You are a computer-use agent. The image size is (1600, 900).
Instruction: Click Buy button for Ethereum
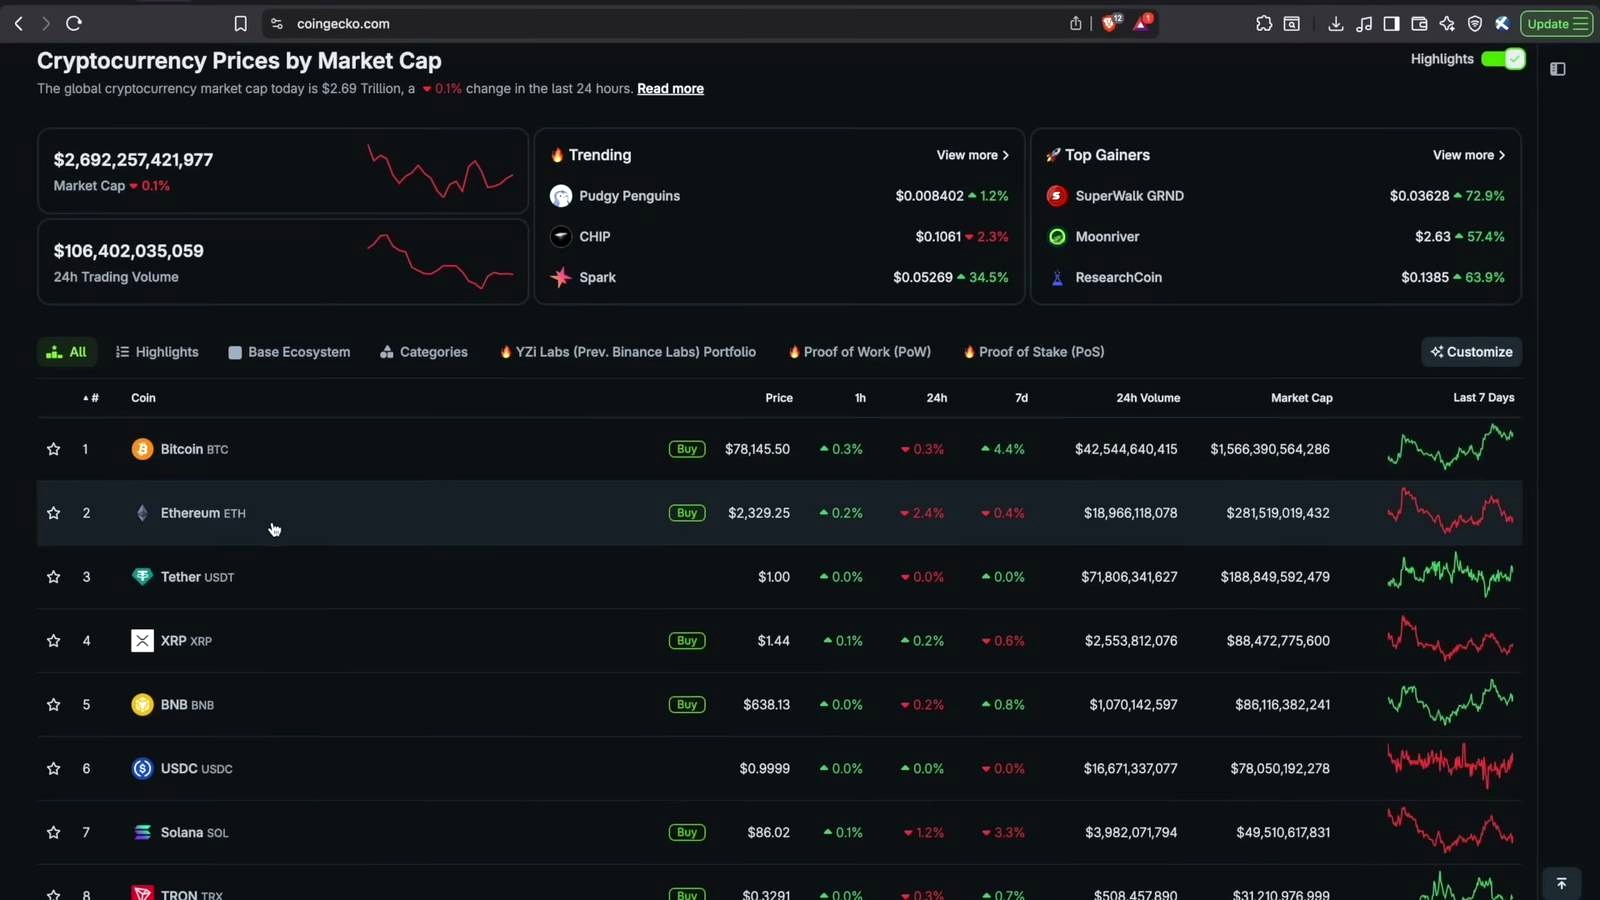(687, 514)
